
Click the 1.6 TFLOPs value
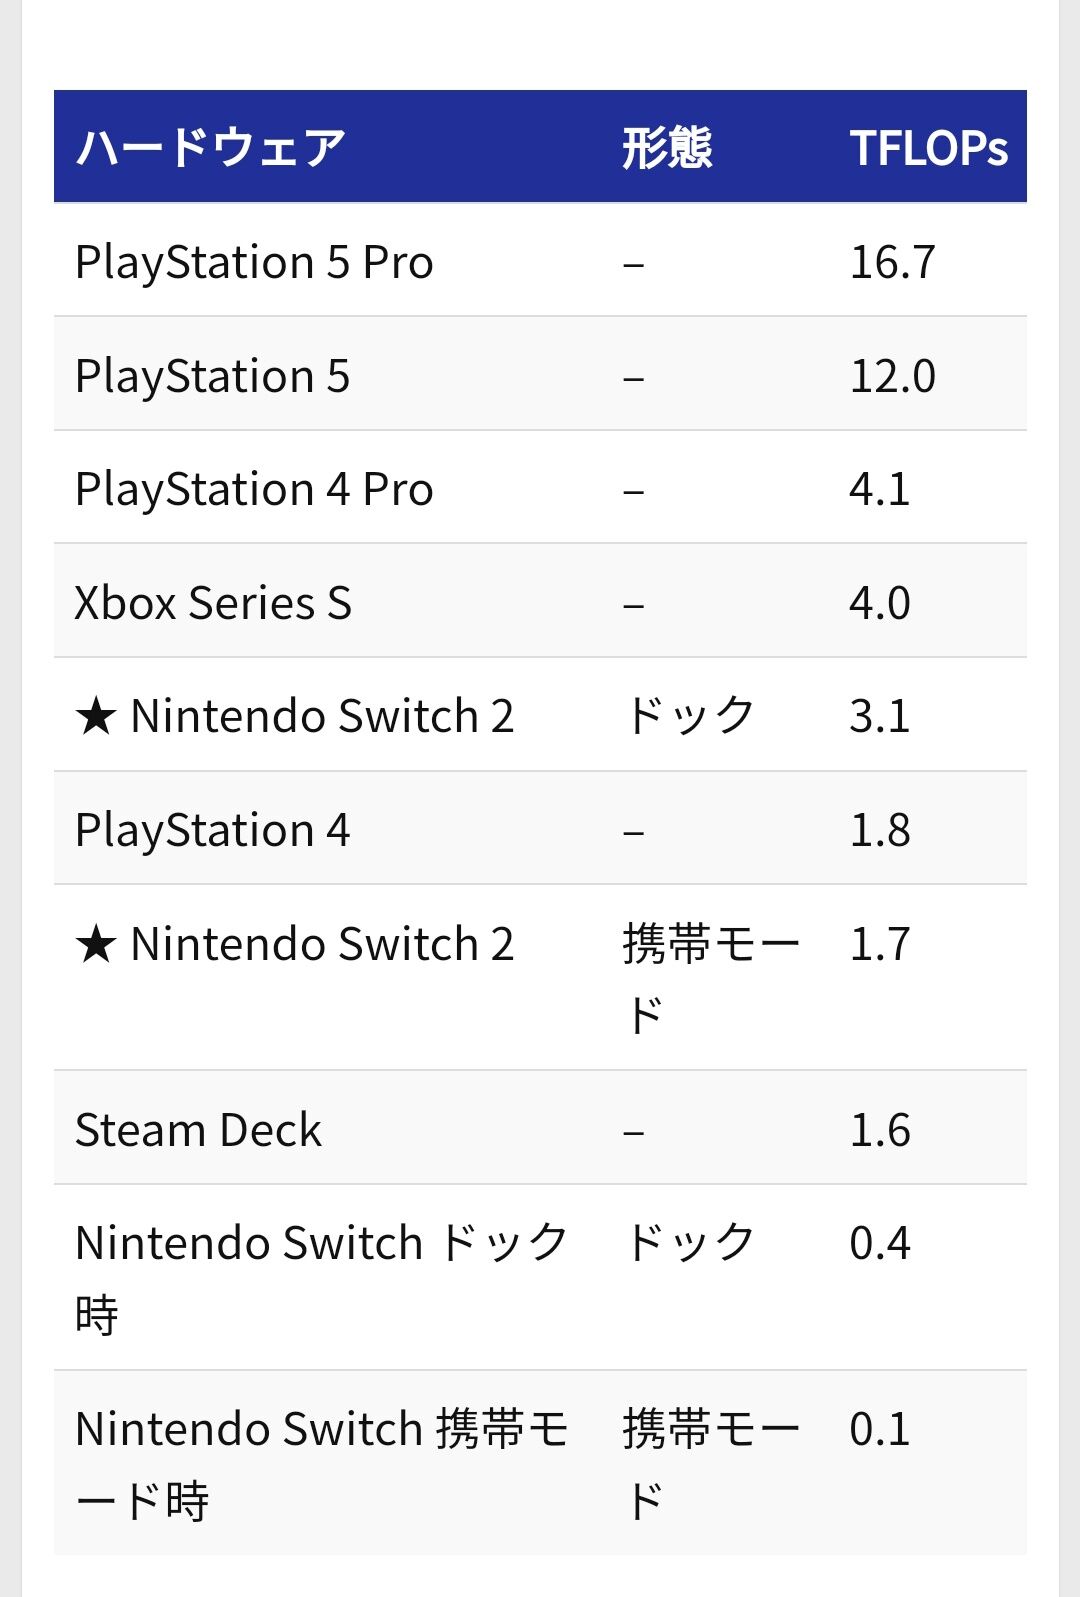pos(879,1130)
